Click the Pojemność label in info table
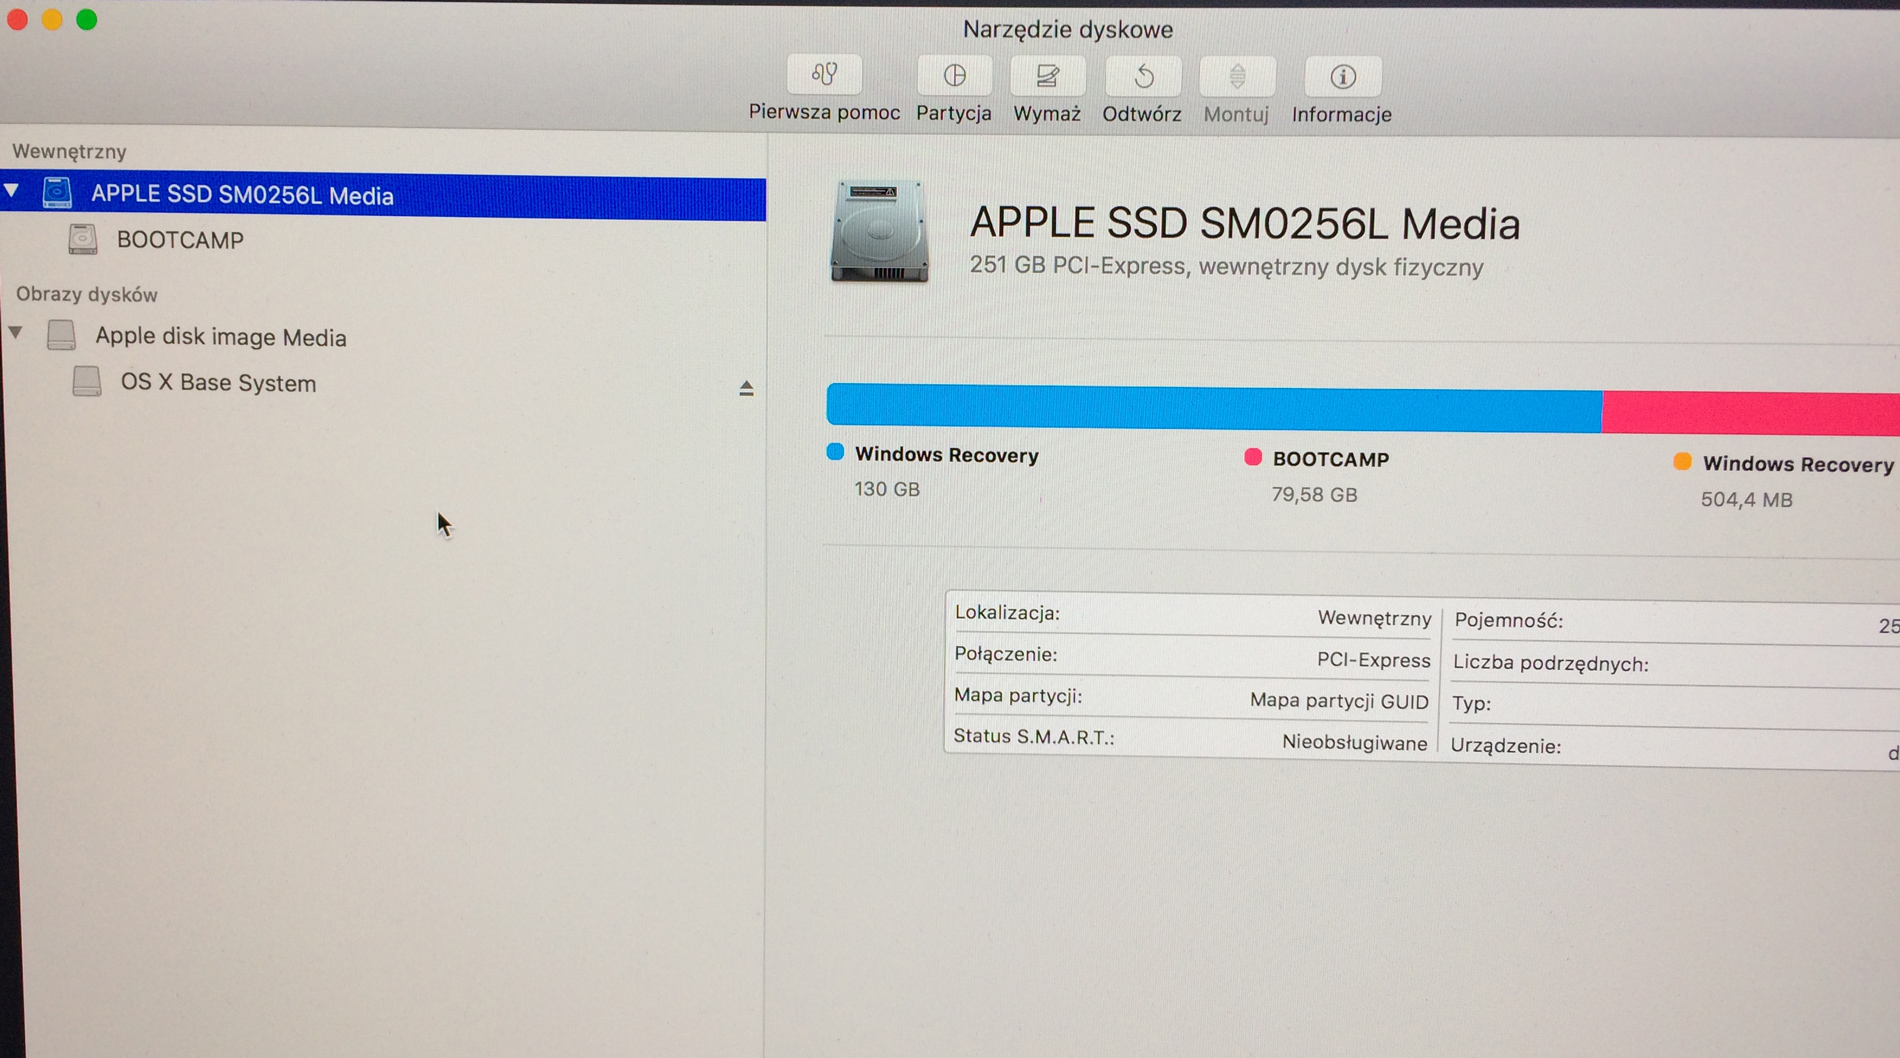This screenshot has width=1900, height=1058. (x=1508, y=620)
